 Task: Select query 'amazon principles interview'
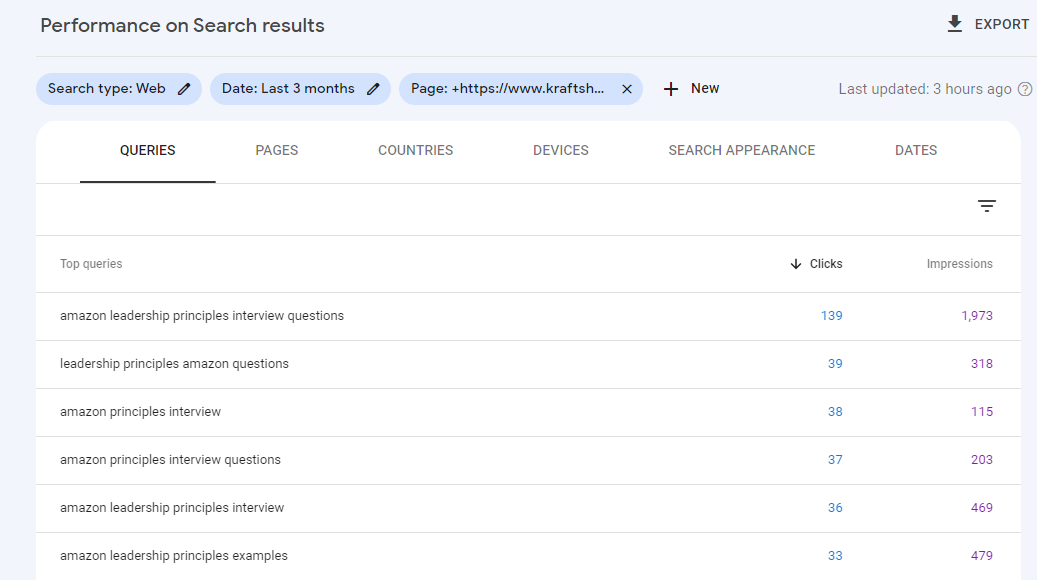pos(140,411)
